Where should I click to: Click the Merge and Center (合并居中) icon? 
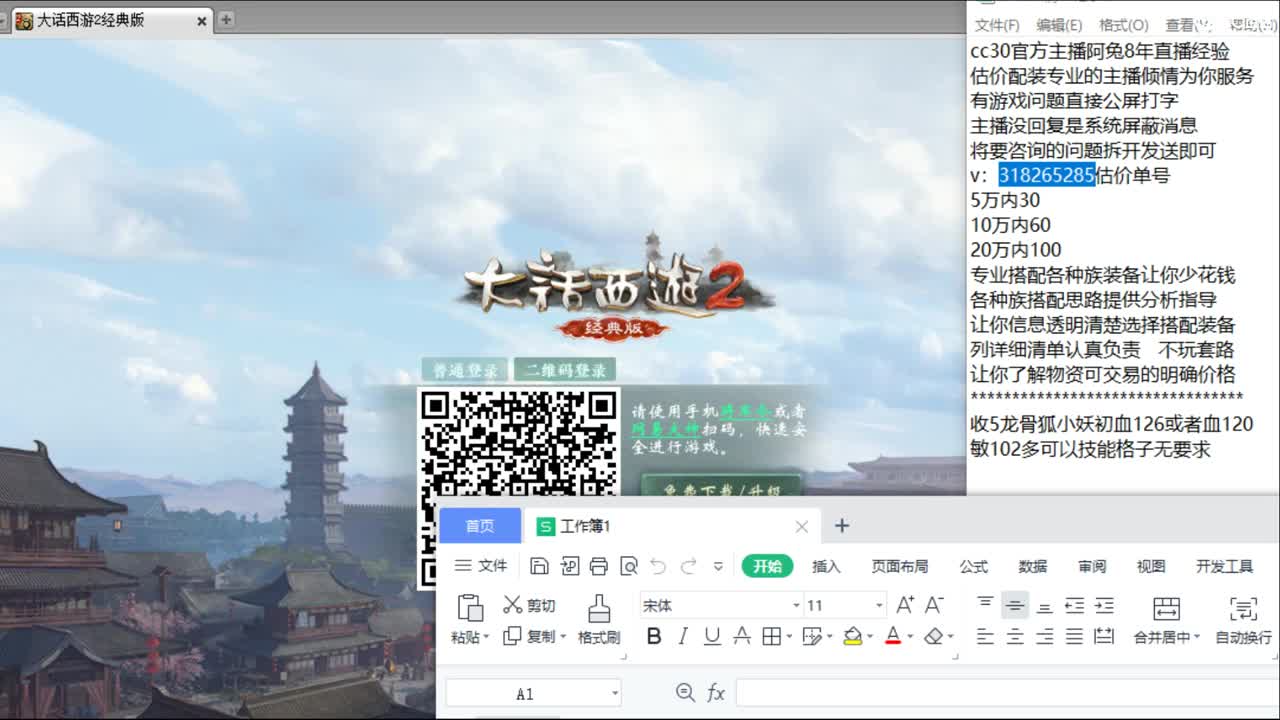tap(1165, 608)
